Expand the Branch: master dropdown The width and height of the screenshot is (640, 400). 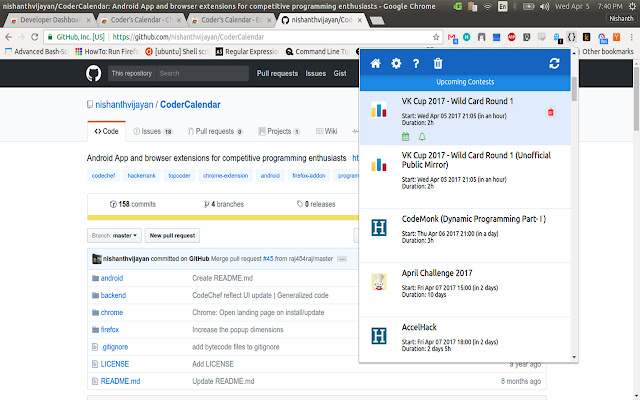click(x=114, y=235)
